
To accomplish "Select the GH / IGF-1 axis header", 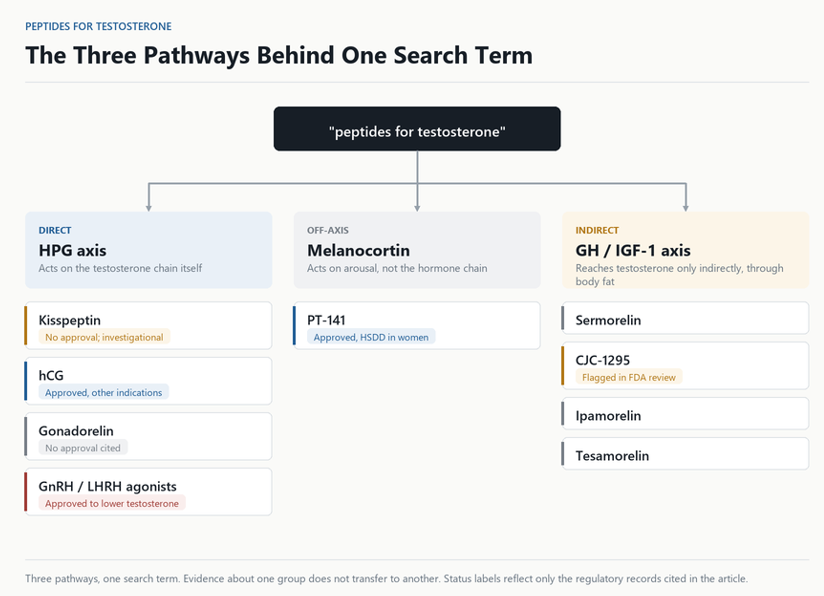I will coord(685,250).
